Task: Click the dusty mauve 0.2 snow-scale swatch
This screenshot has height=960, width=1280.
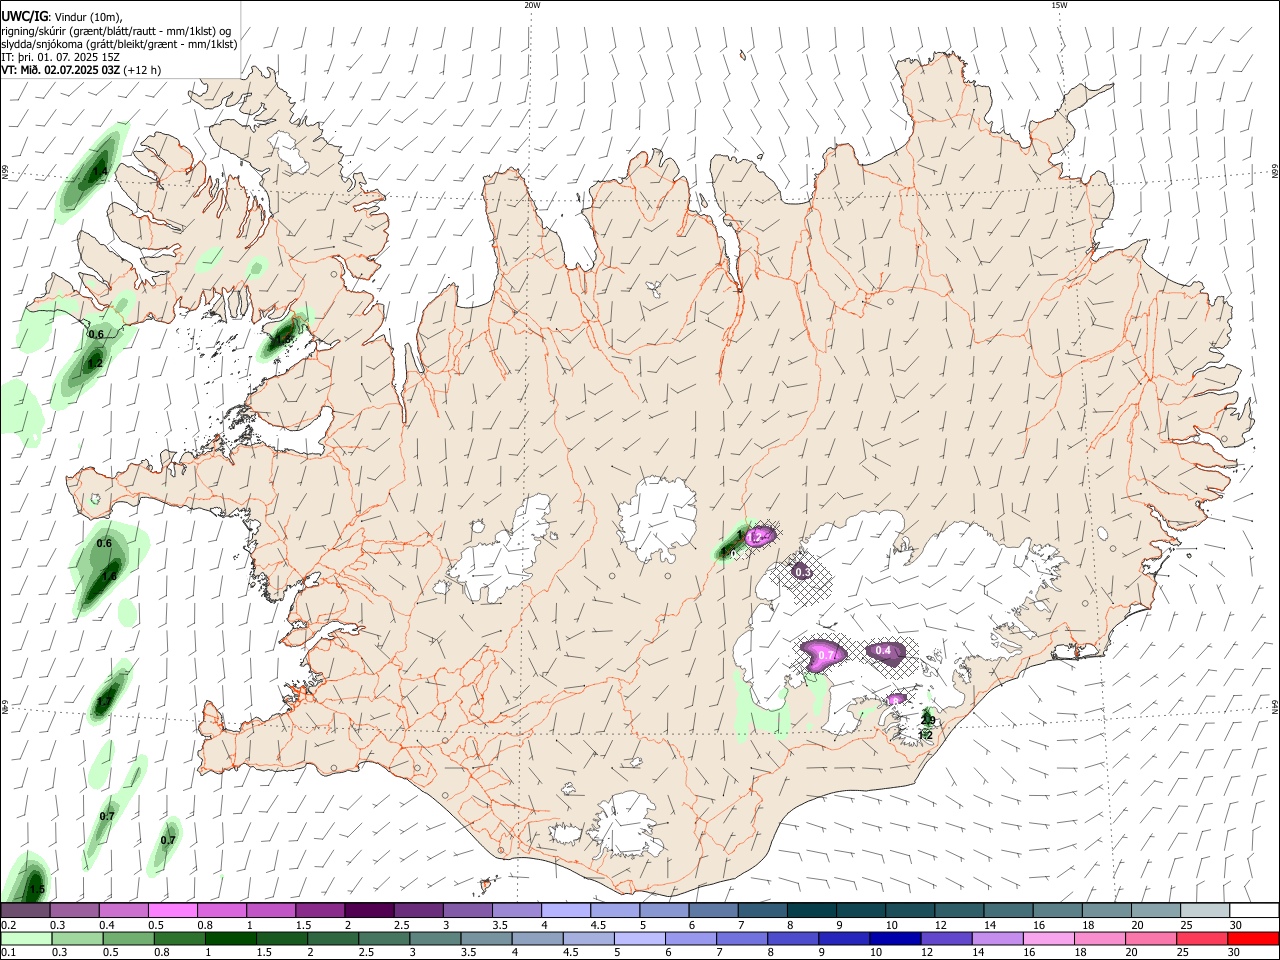Action: tap(25, 911)
